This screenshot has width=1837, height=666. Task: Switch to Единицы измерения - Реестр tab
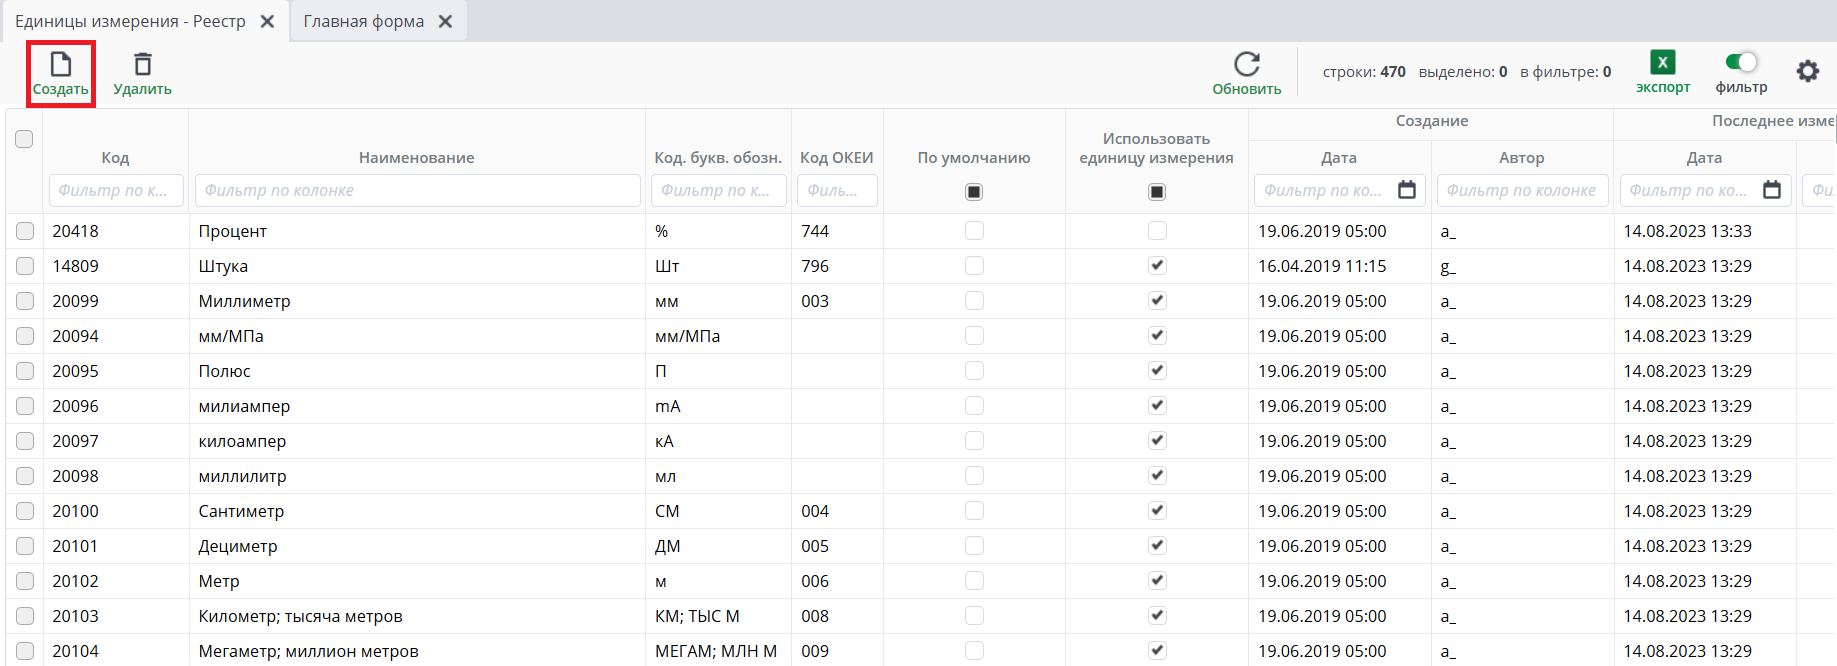[130, 21]
